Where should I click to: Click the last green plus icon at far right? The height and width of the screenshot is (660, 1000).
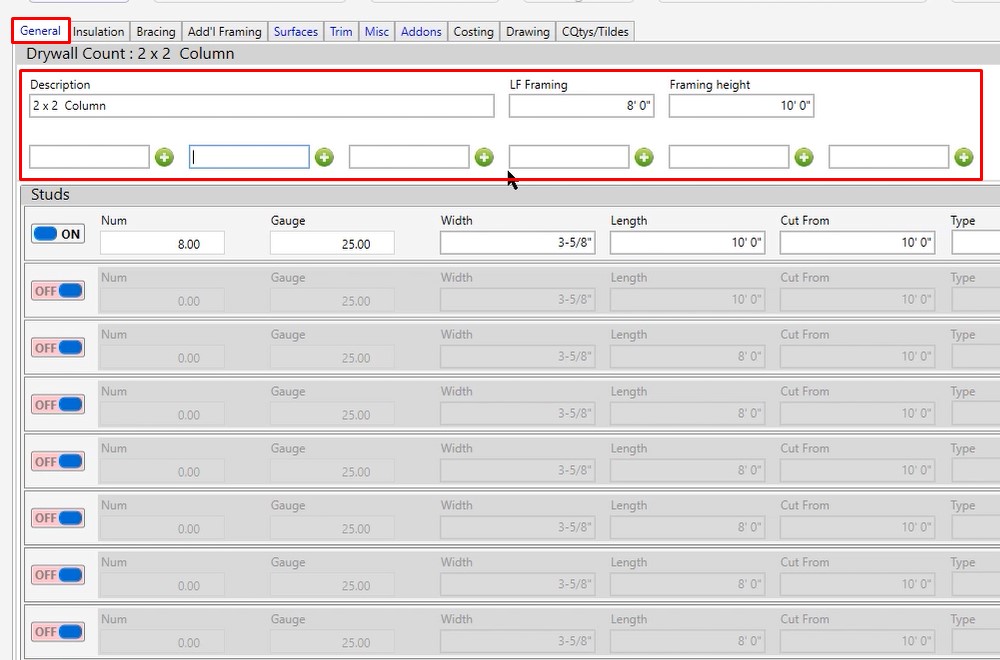point(963,157)
